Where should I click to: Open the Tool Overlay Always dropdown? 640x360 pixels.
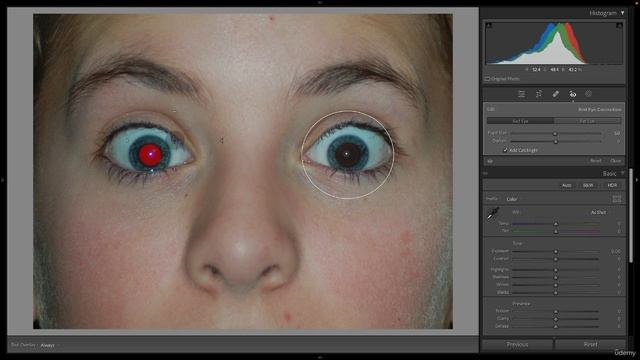point(49,345)
